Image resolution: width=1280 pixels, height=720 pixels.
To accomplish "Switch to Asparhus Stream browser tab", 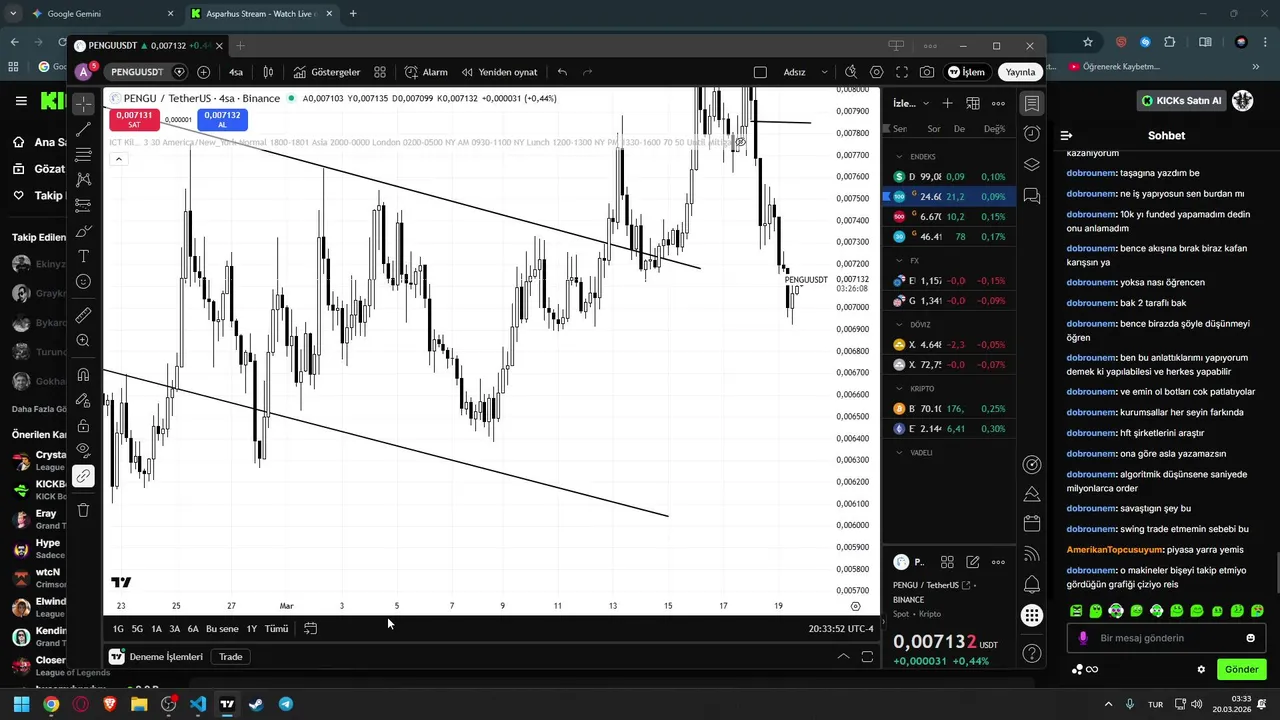I will tap(263, 14).
